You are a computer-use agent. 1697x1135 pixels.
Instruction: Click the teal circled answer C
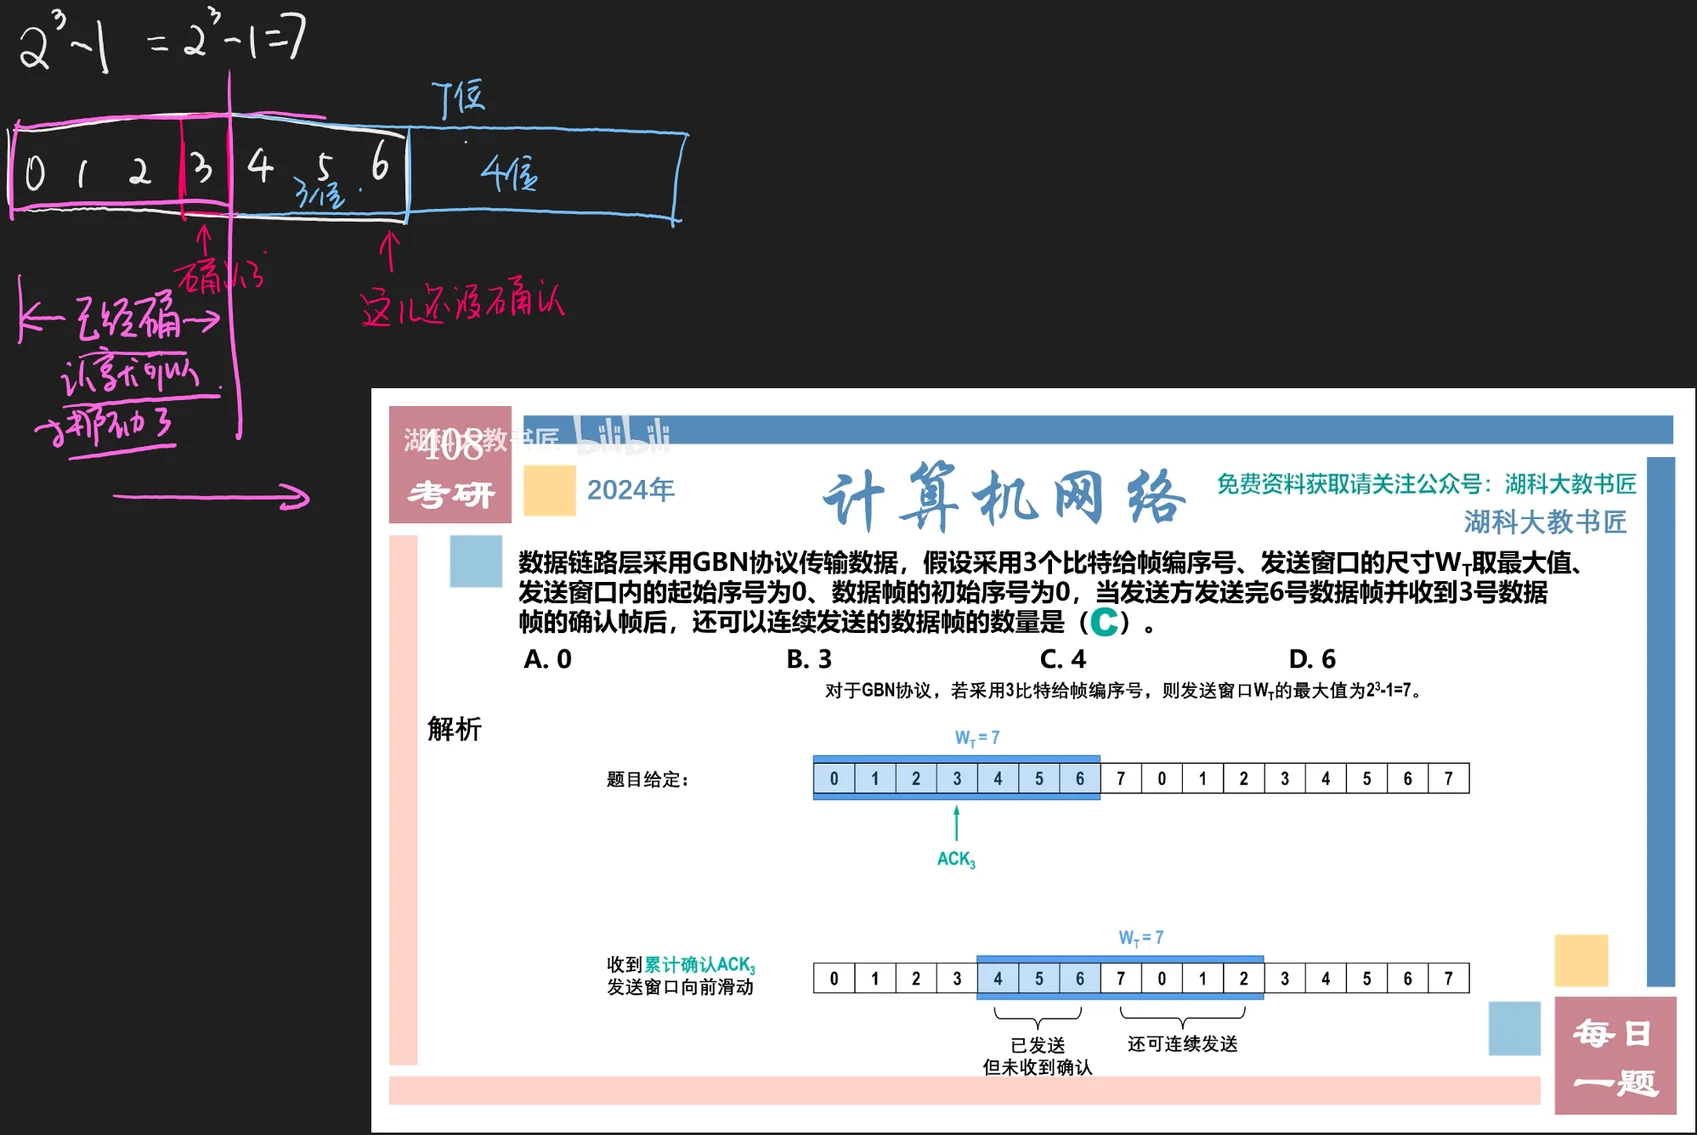1104,622
